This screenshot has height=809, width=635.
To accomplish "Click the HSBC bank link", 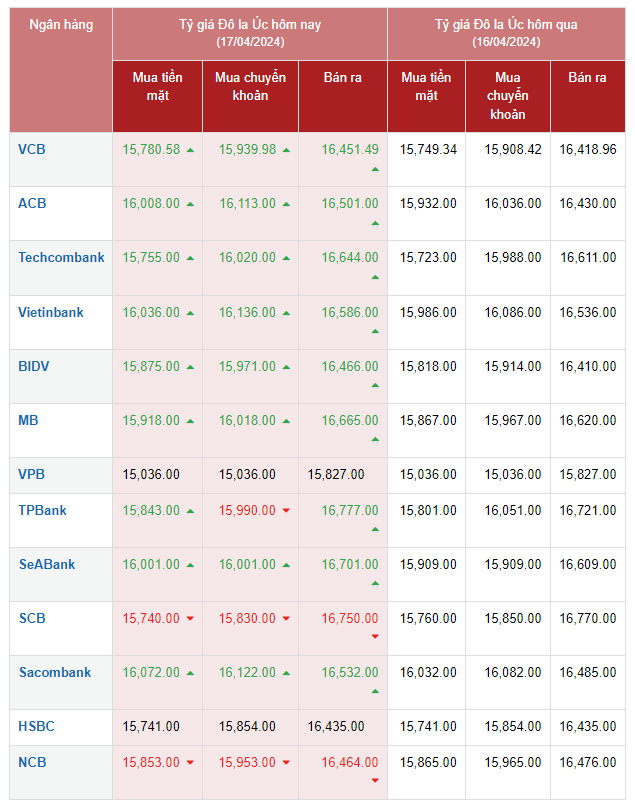I will (36, 726).
